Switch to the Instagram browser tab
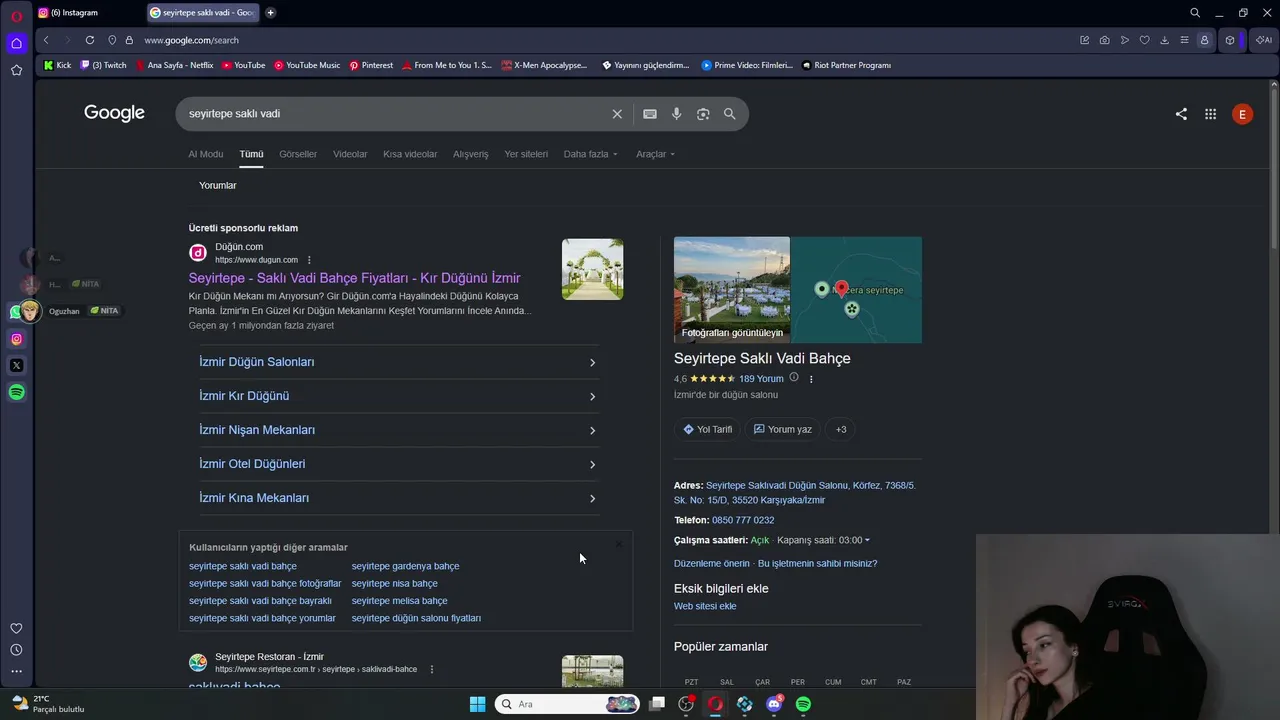1280x720 pixels. click(x=88, y=13)
